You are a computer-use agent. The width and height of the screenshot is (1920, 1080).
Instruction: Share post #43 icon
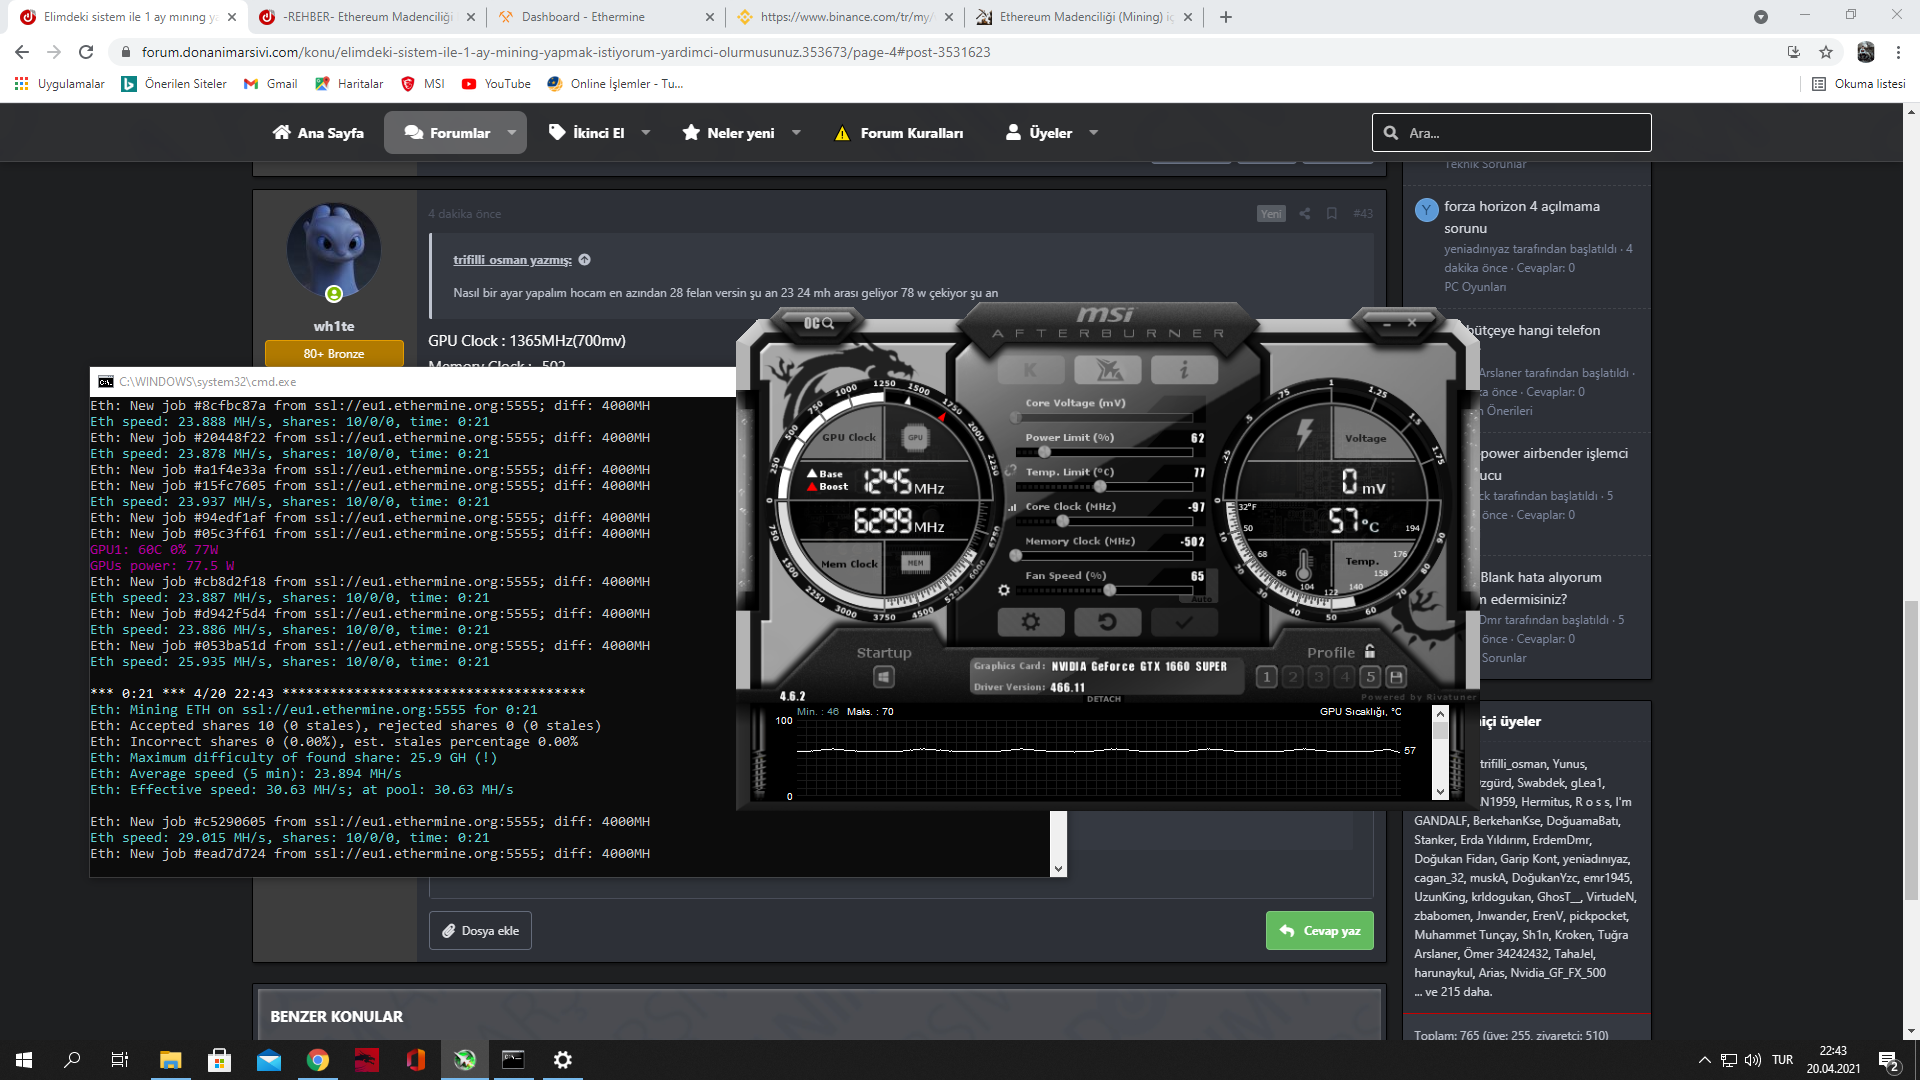pyautogui.click(x=1304, y=213)
